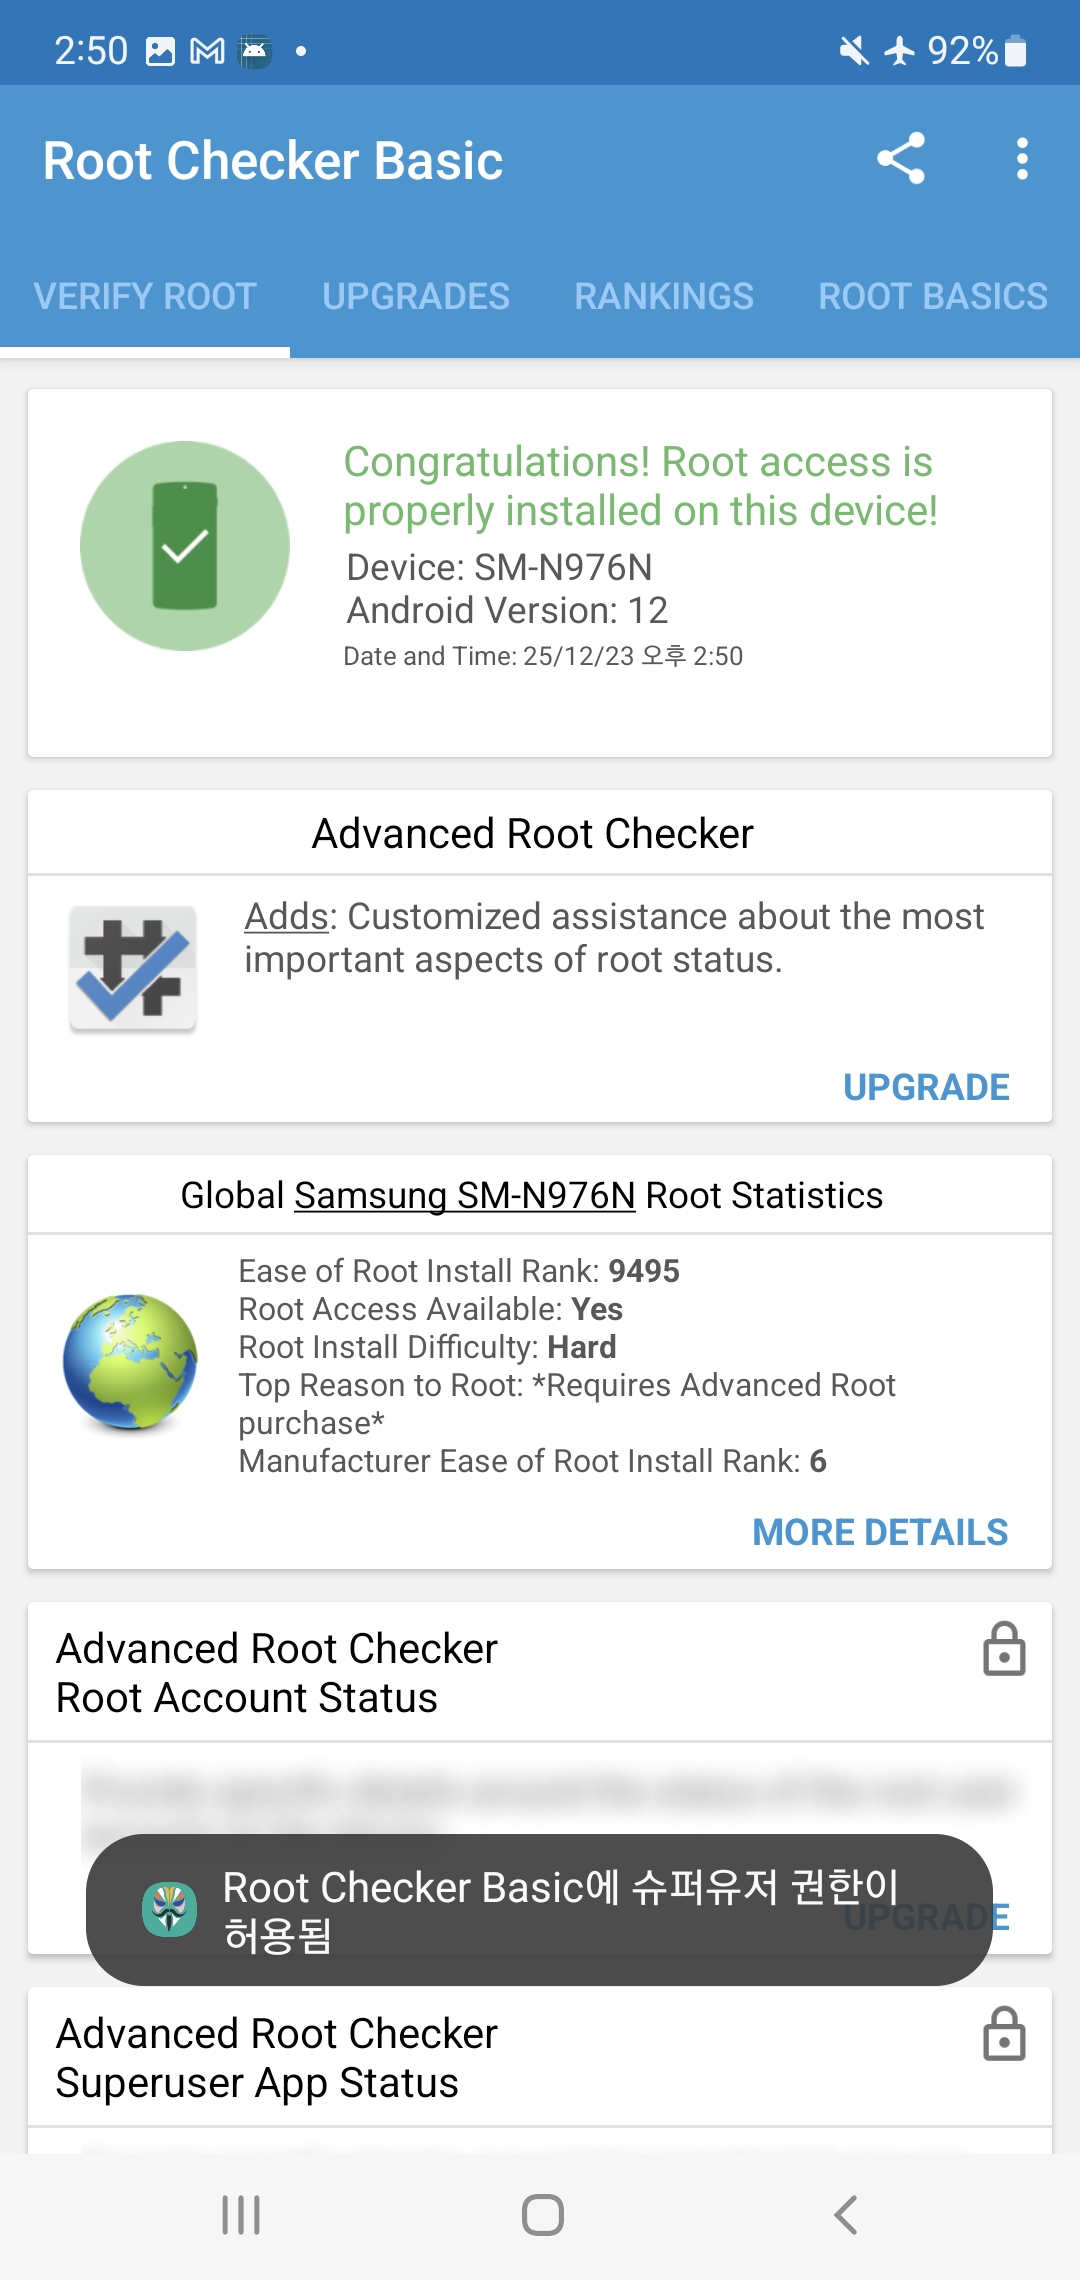Open the three-dot overflow menu
Screen dimensions: 1080x2280
1021,159
